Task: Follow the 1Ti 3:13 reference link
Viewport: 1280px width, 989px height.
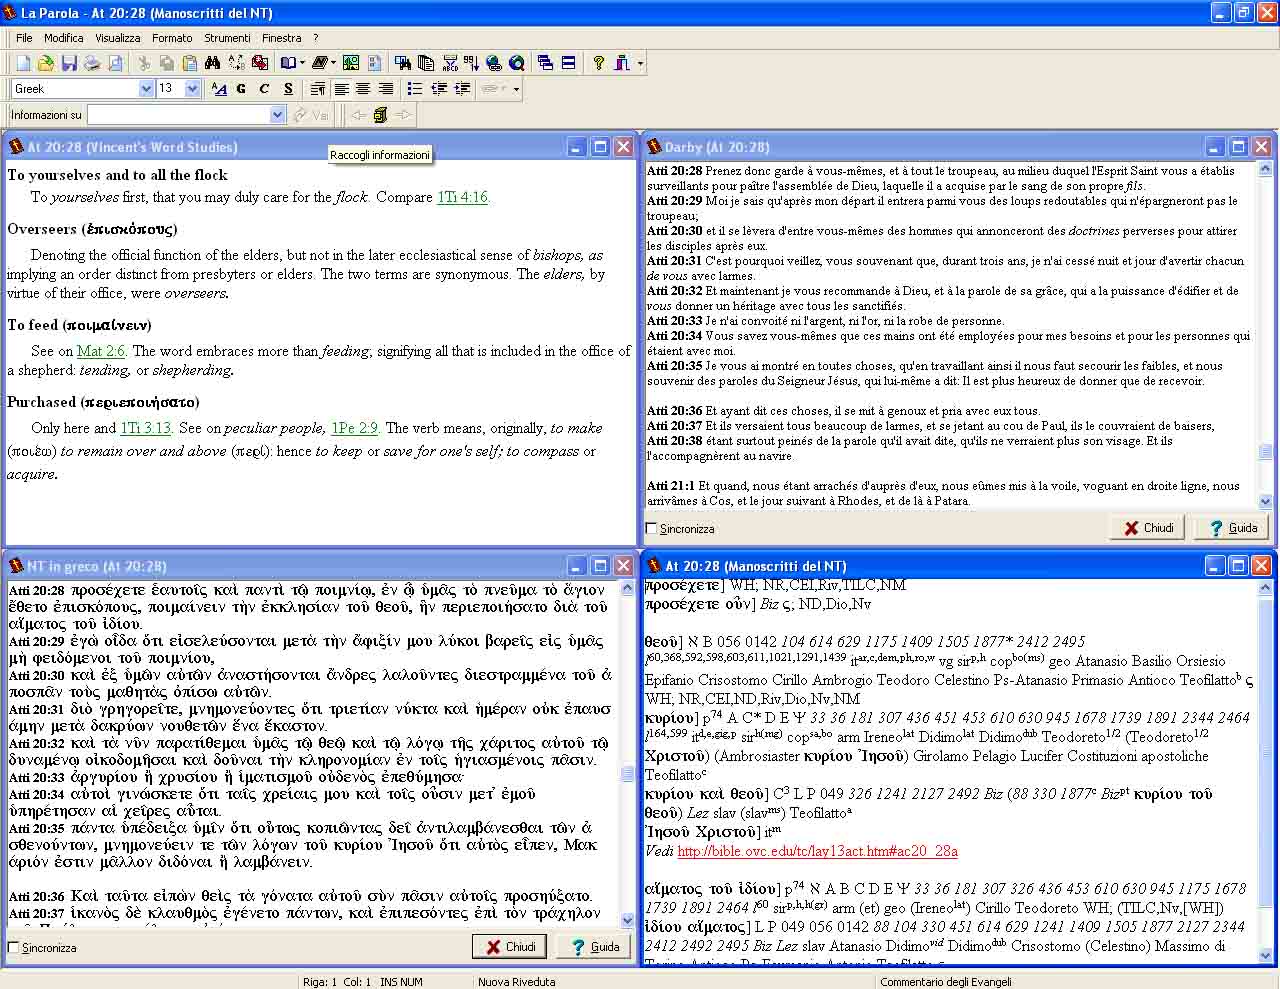Action: coord(146,428)
